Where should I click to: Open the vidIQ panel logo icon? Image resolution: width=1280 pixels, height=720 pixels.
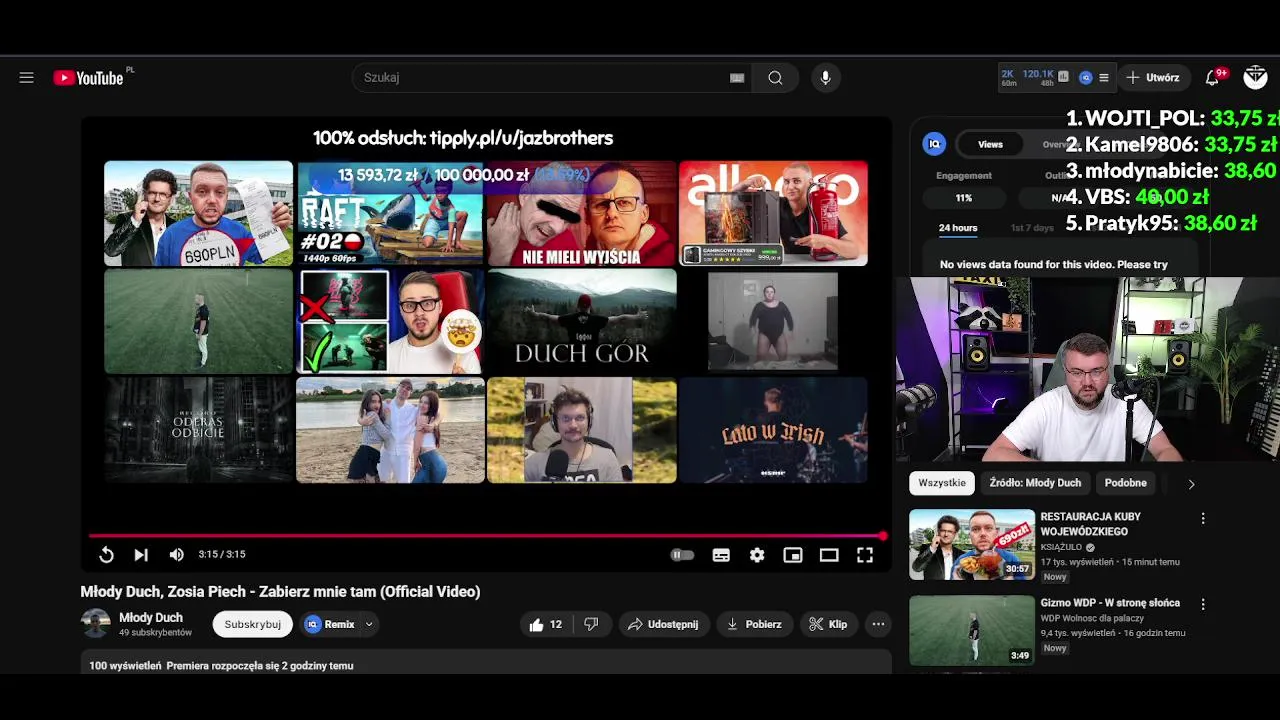(934, 144)
